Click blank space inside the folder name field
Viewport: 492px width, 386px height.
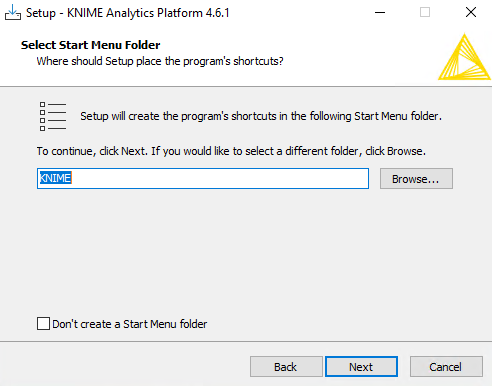(220, 178)
